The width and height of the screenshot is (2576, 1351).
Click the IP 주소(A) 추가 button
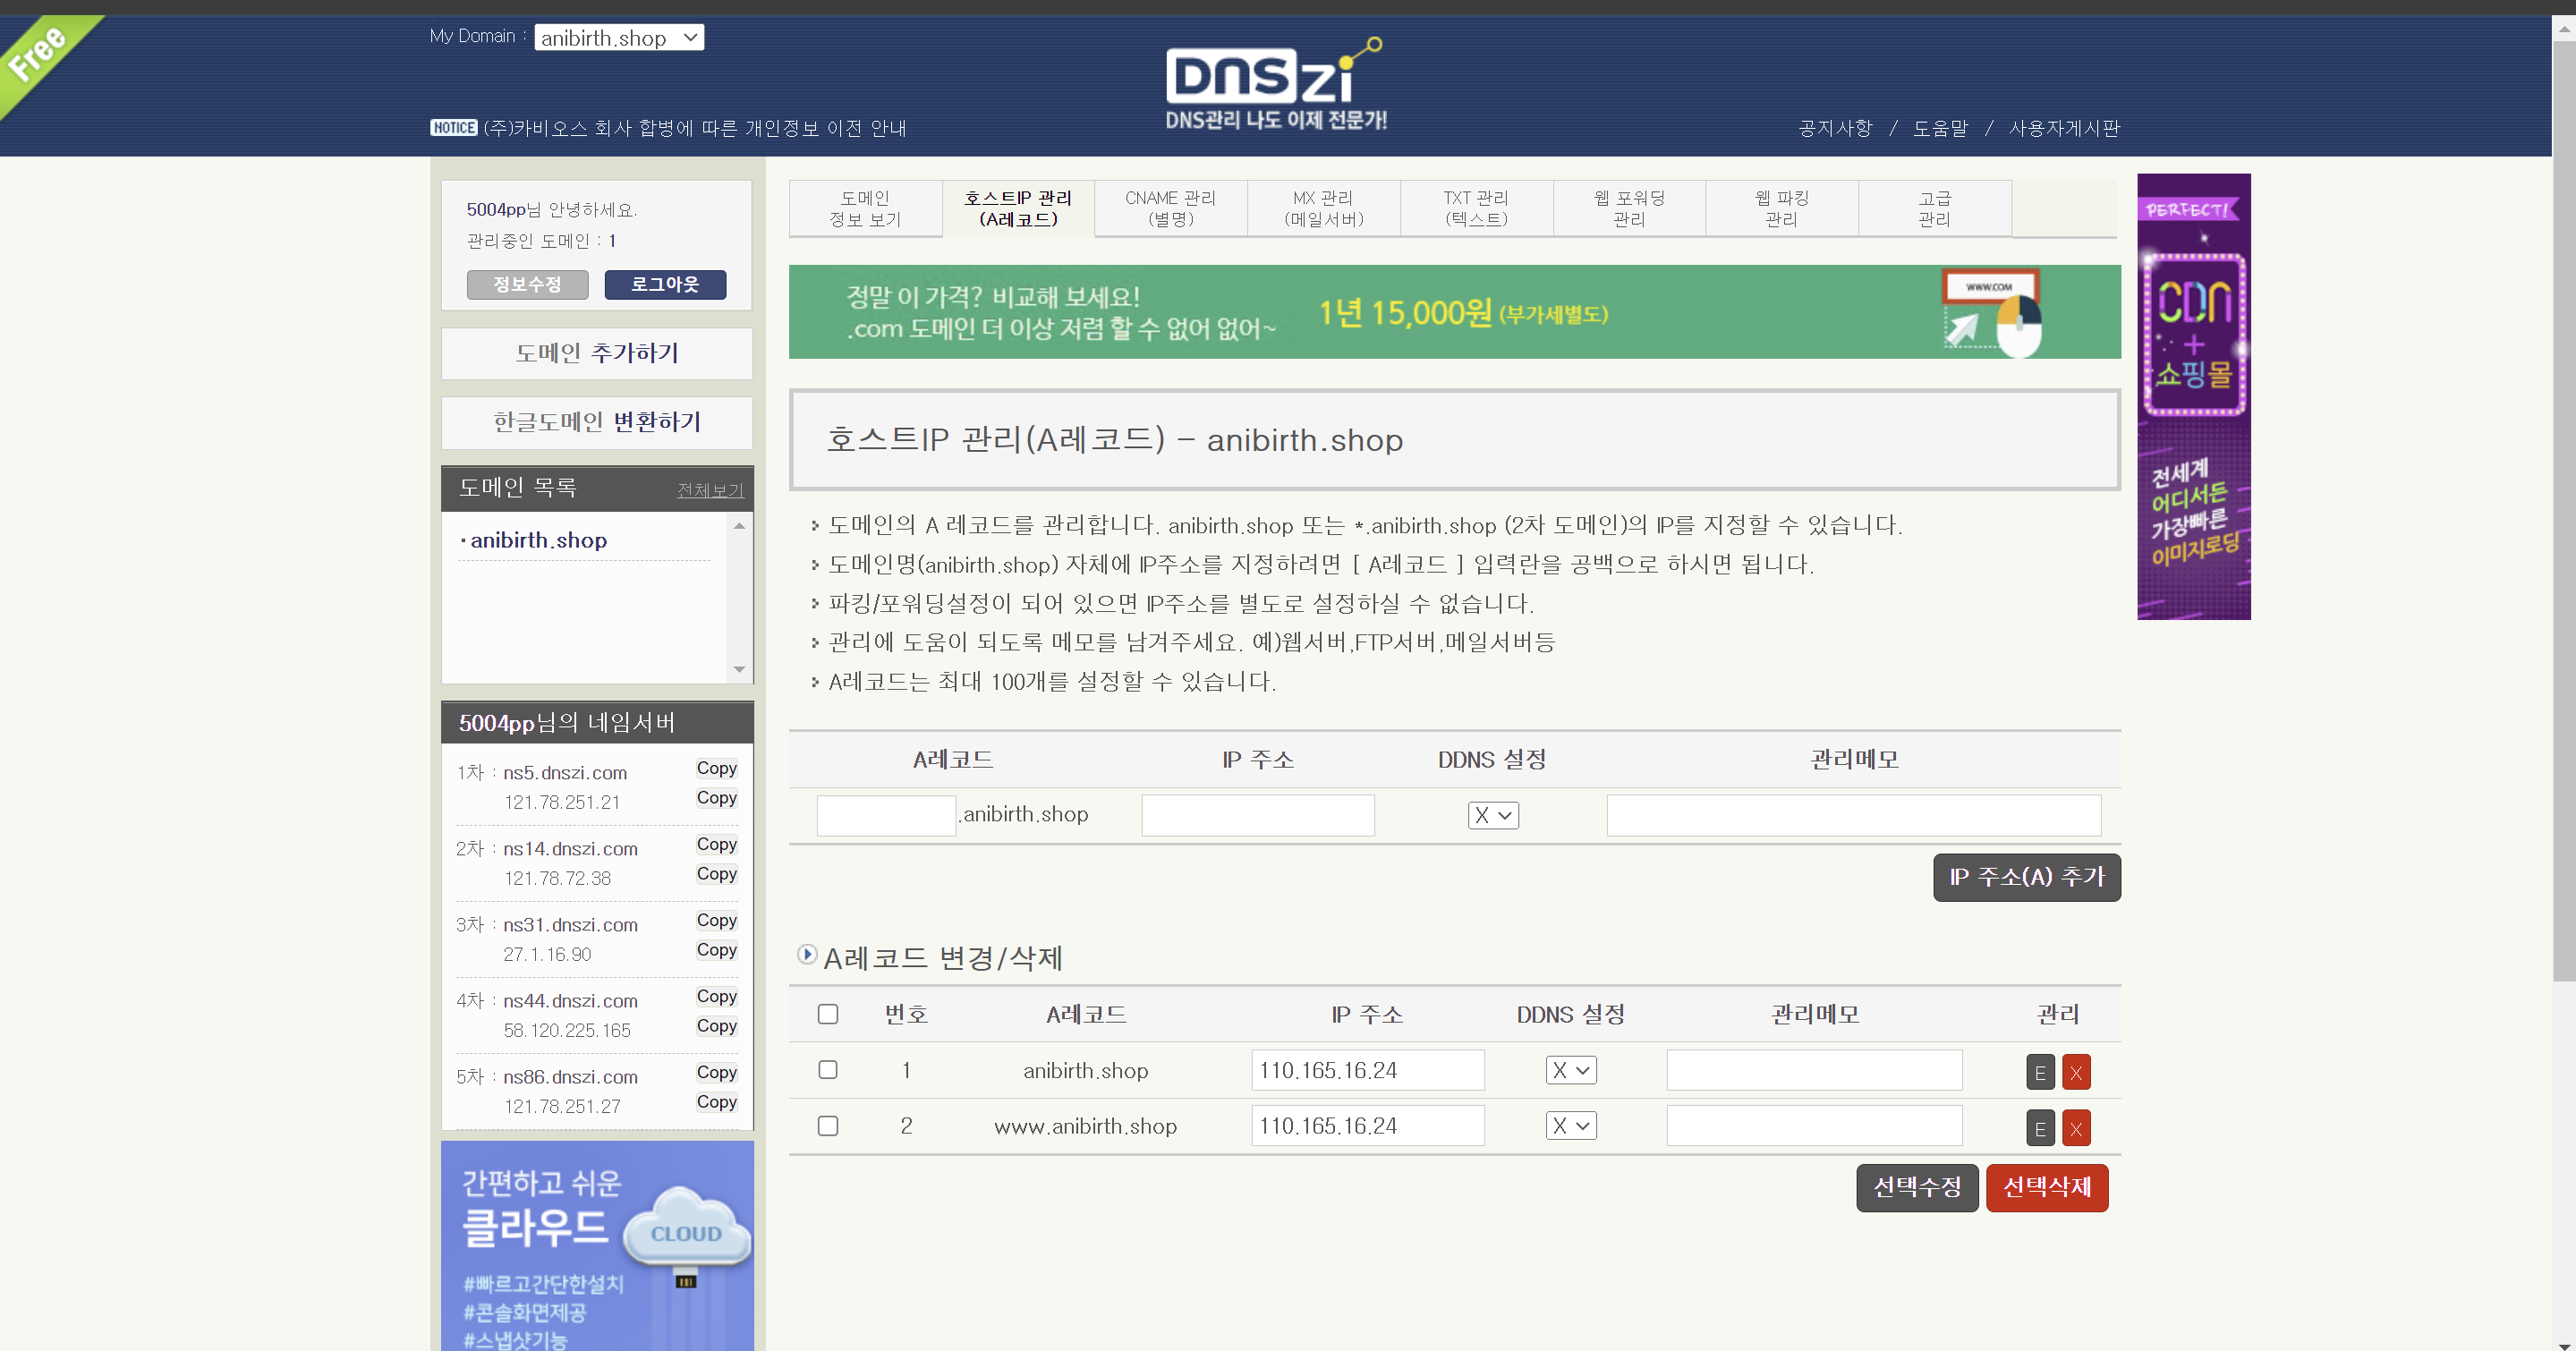pos(2026,877)
